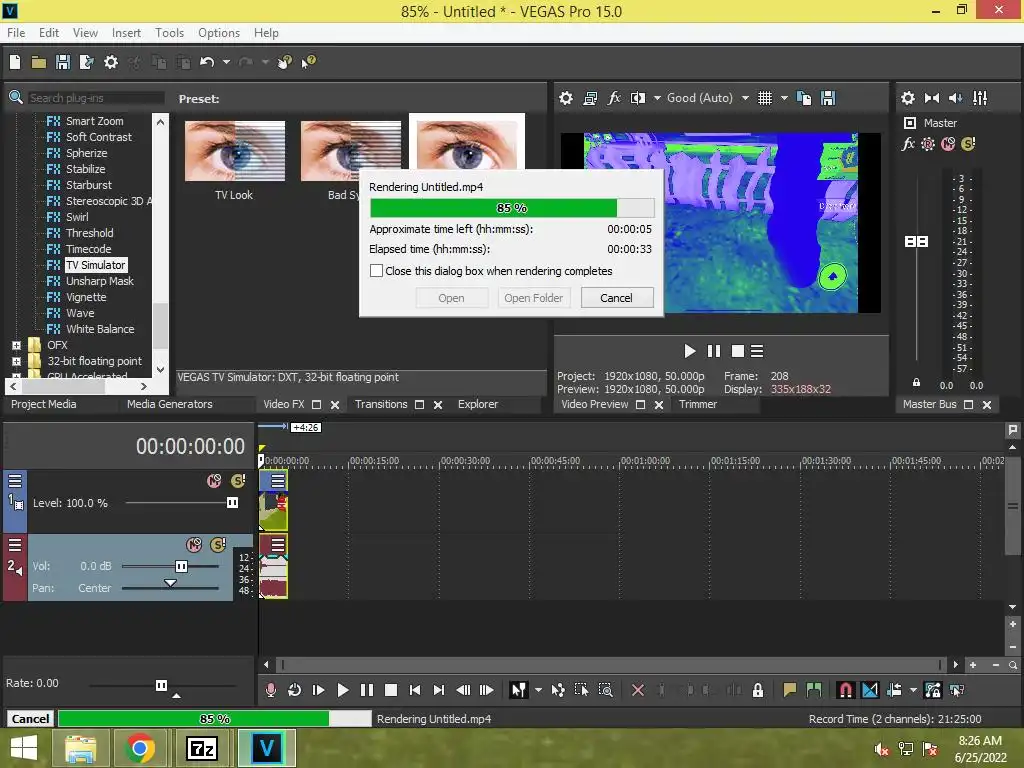Click the status bar Cancel button

point(30,719)
